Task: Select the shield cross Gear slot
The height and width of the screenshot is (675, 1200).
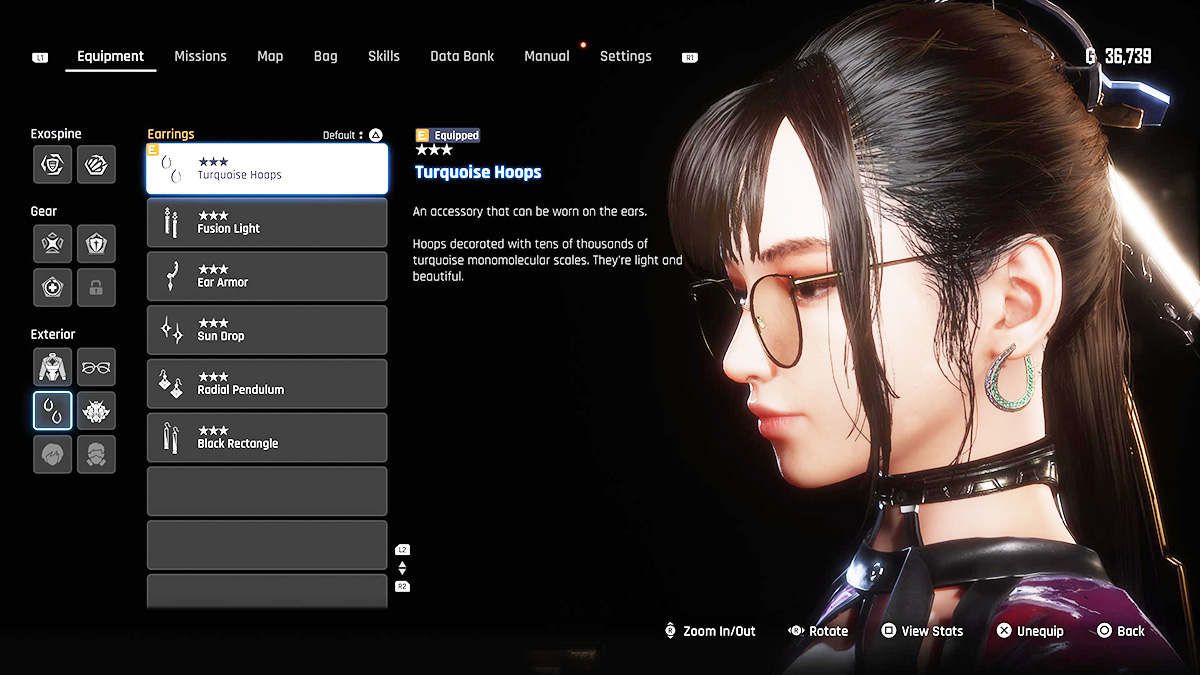Action: pos(96,243)
